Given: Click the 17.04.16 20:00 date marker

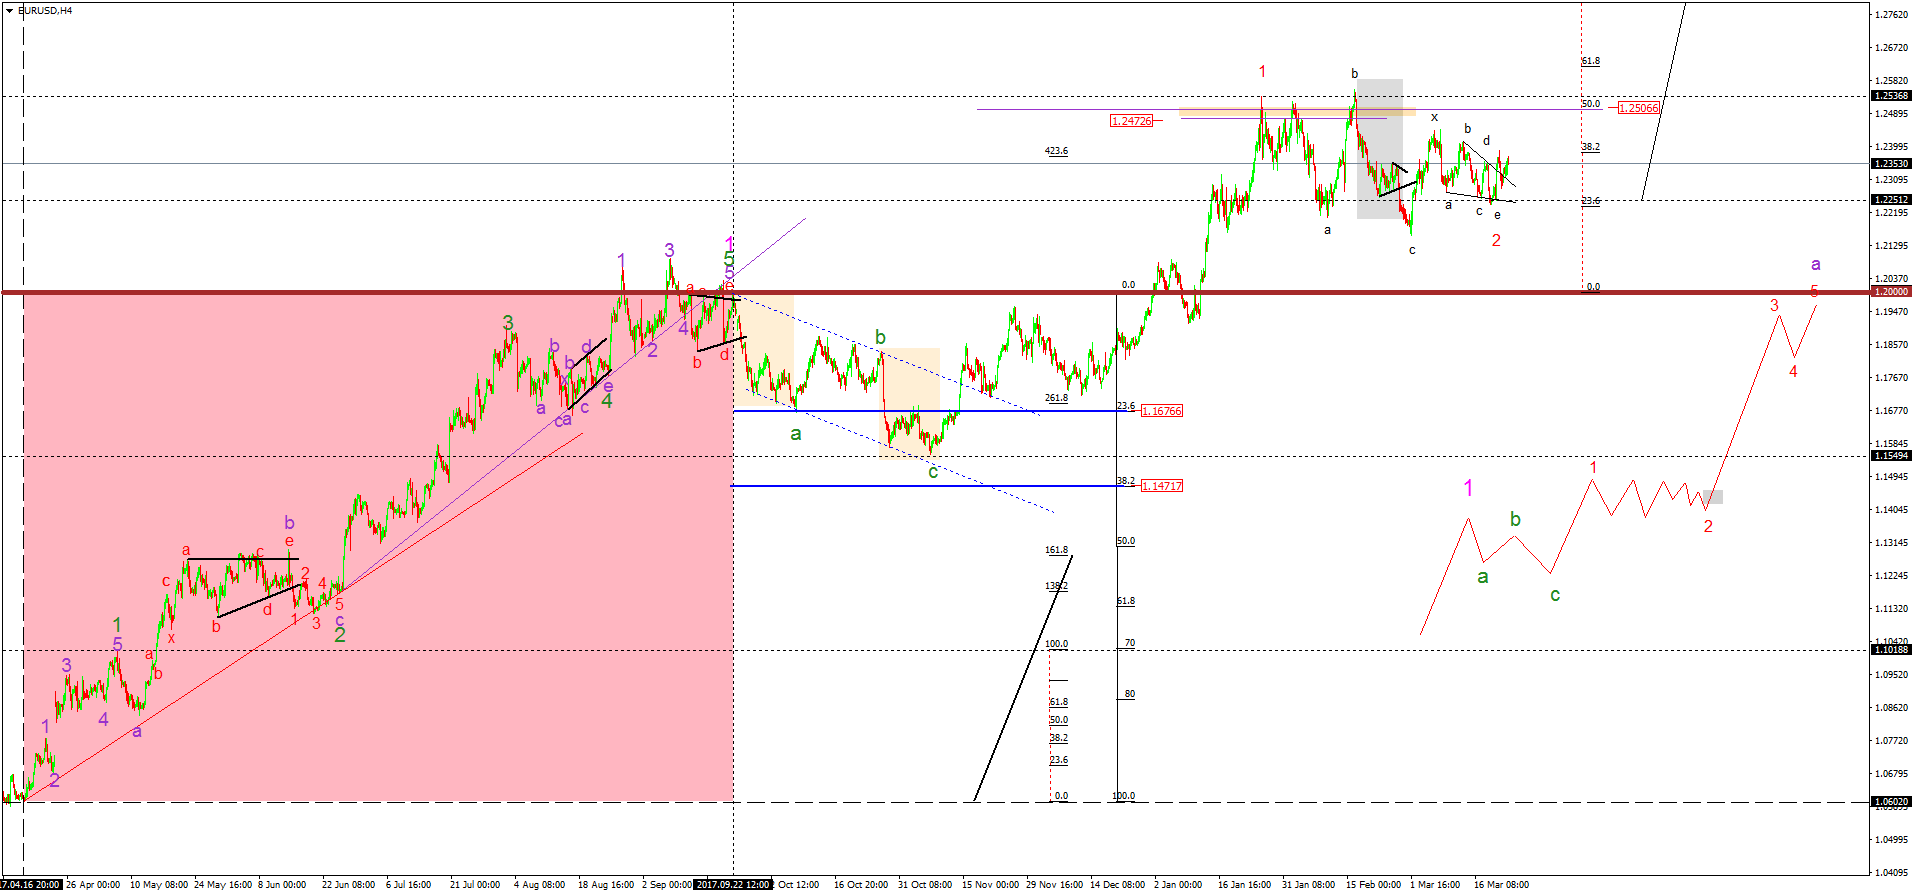Looking at the screenshot, I should click(x=32, y=885).
